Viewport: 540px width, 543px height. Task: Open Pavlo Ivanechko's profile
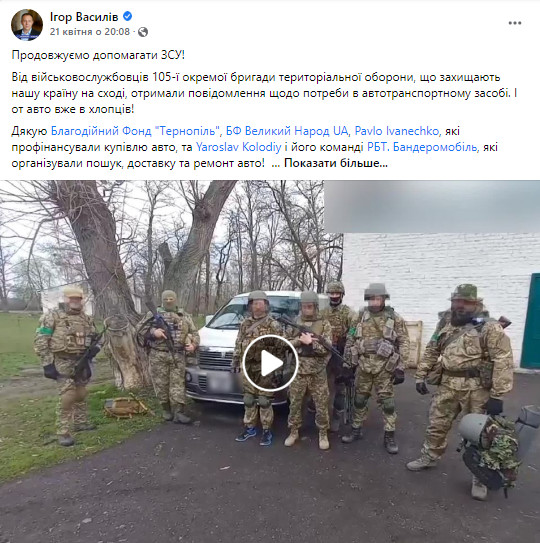[x=397, y=131]
